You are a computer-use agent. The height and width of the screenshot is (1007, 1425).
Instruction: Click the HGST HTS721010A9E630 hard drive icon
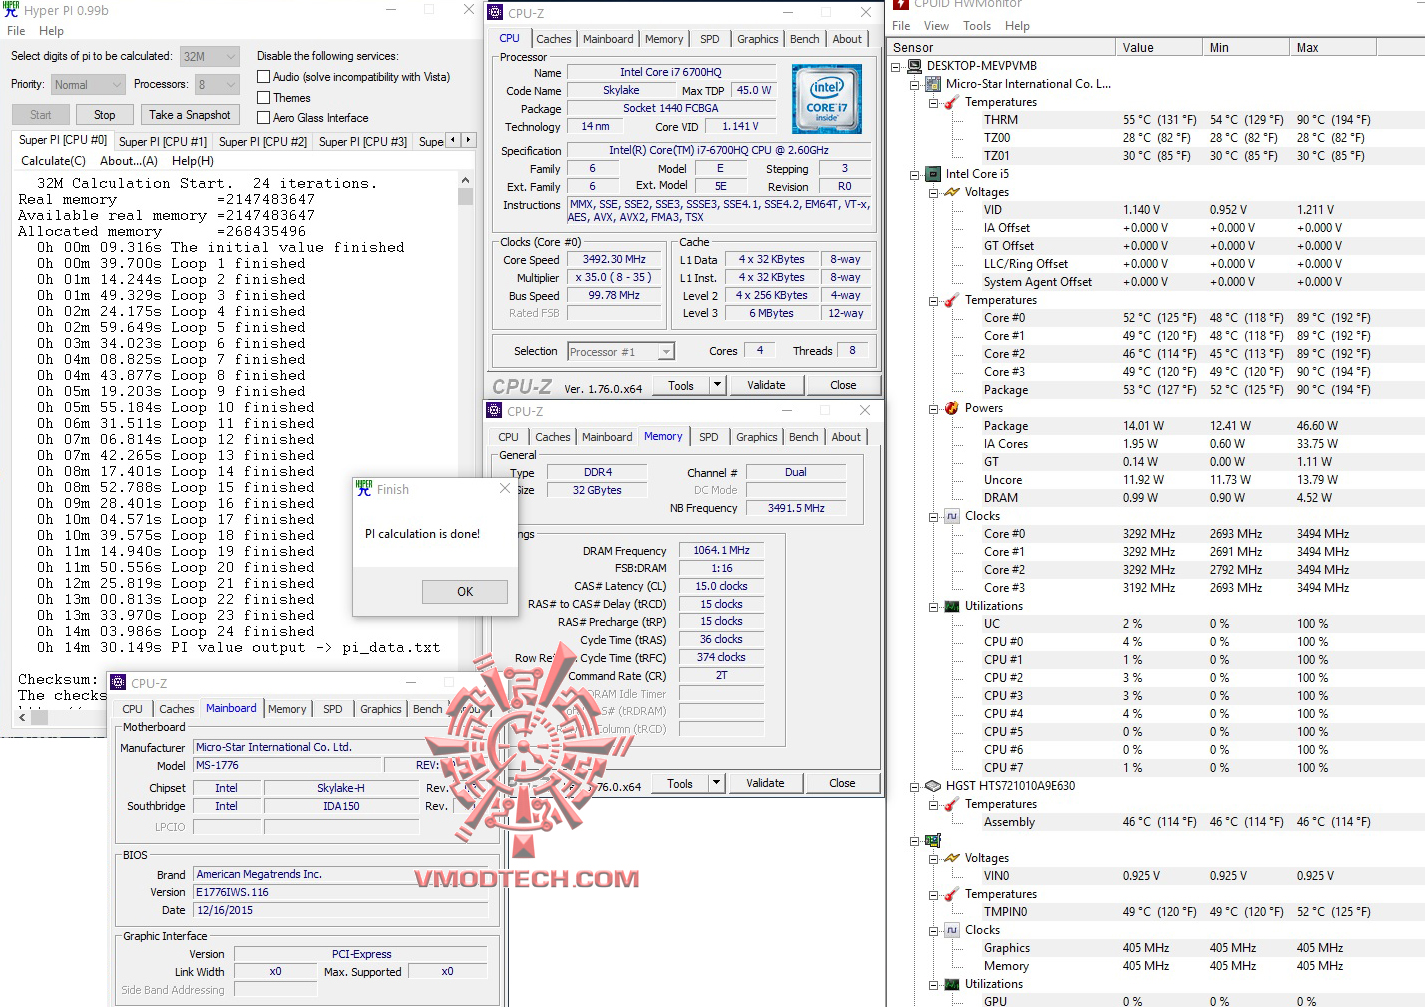tap(933, 786)
